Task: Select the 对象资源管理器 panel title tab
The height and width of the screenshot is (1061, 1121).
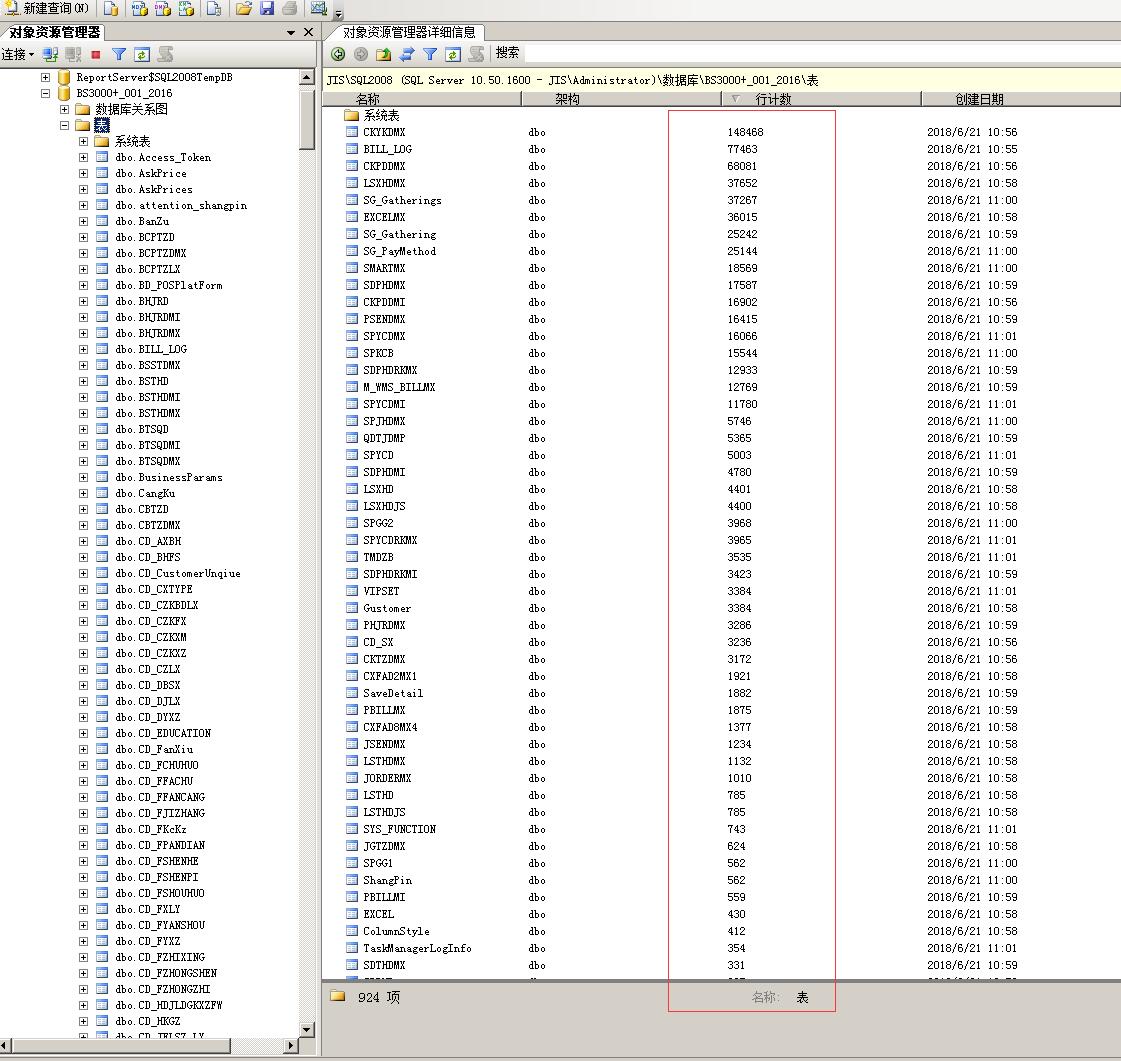Action: (x=54, y=32)
